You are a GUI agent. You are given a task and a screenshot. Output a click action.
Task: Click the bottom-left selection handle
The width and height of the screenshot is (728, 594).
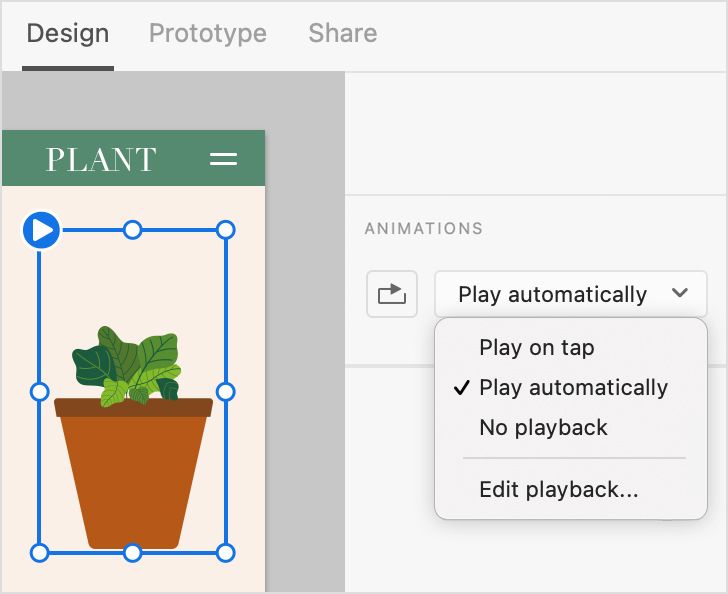click(x=39, y=552)
